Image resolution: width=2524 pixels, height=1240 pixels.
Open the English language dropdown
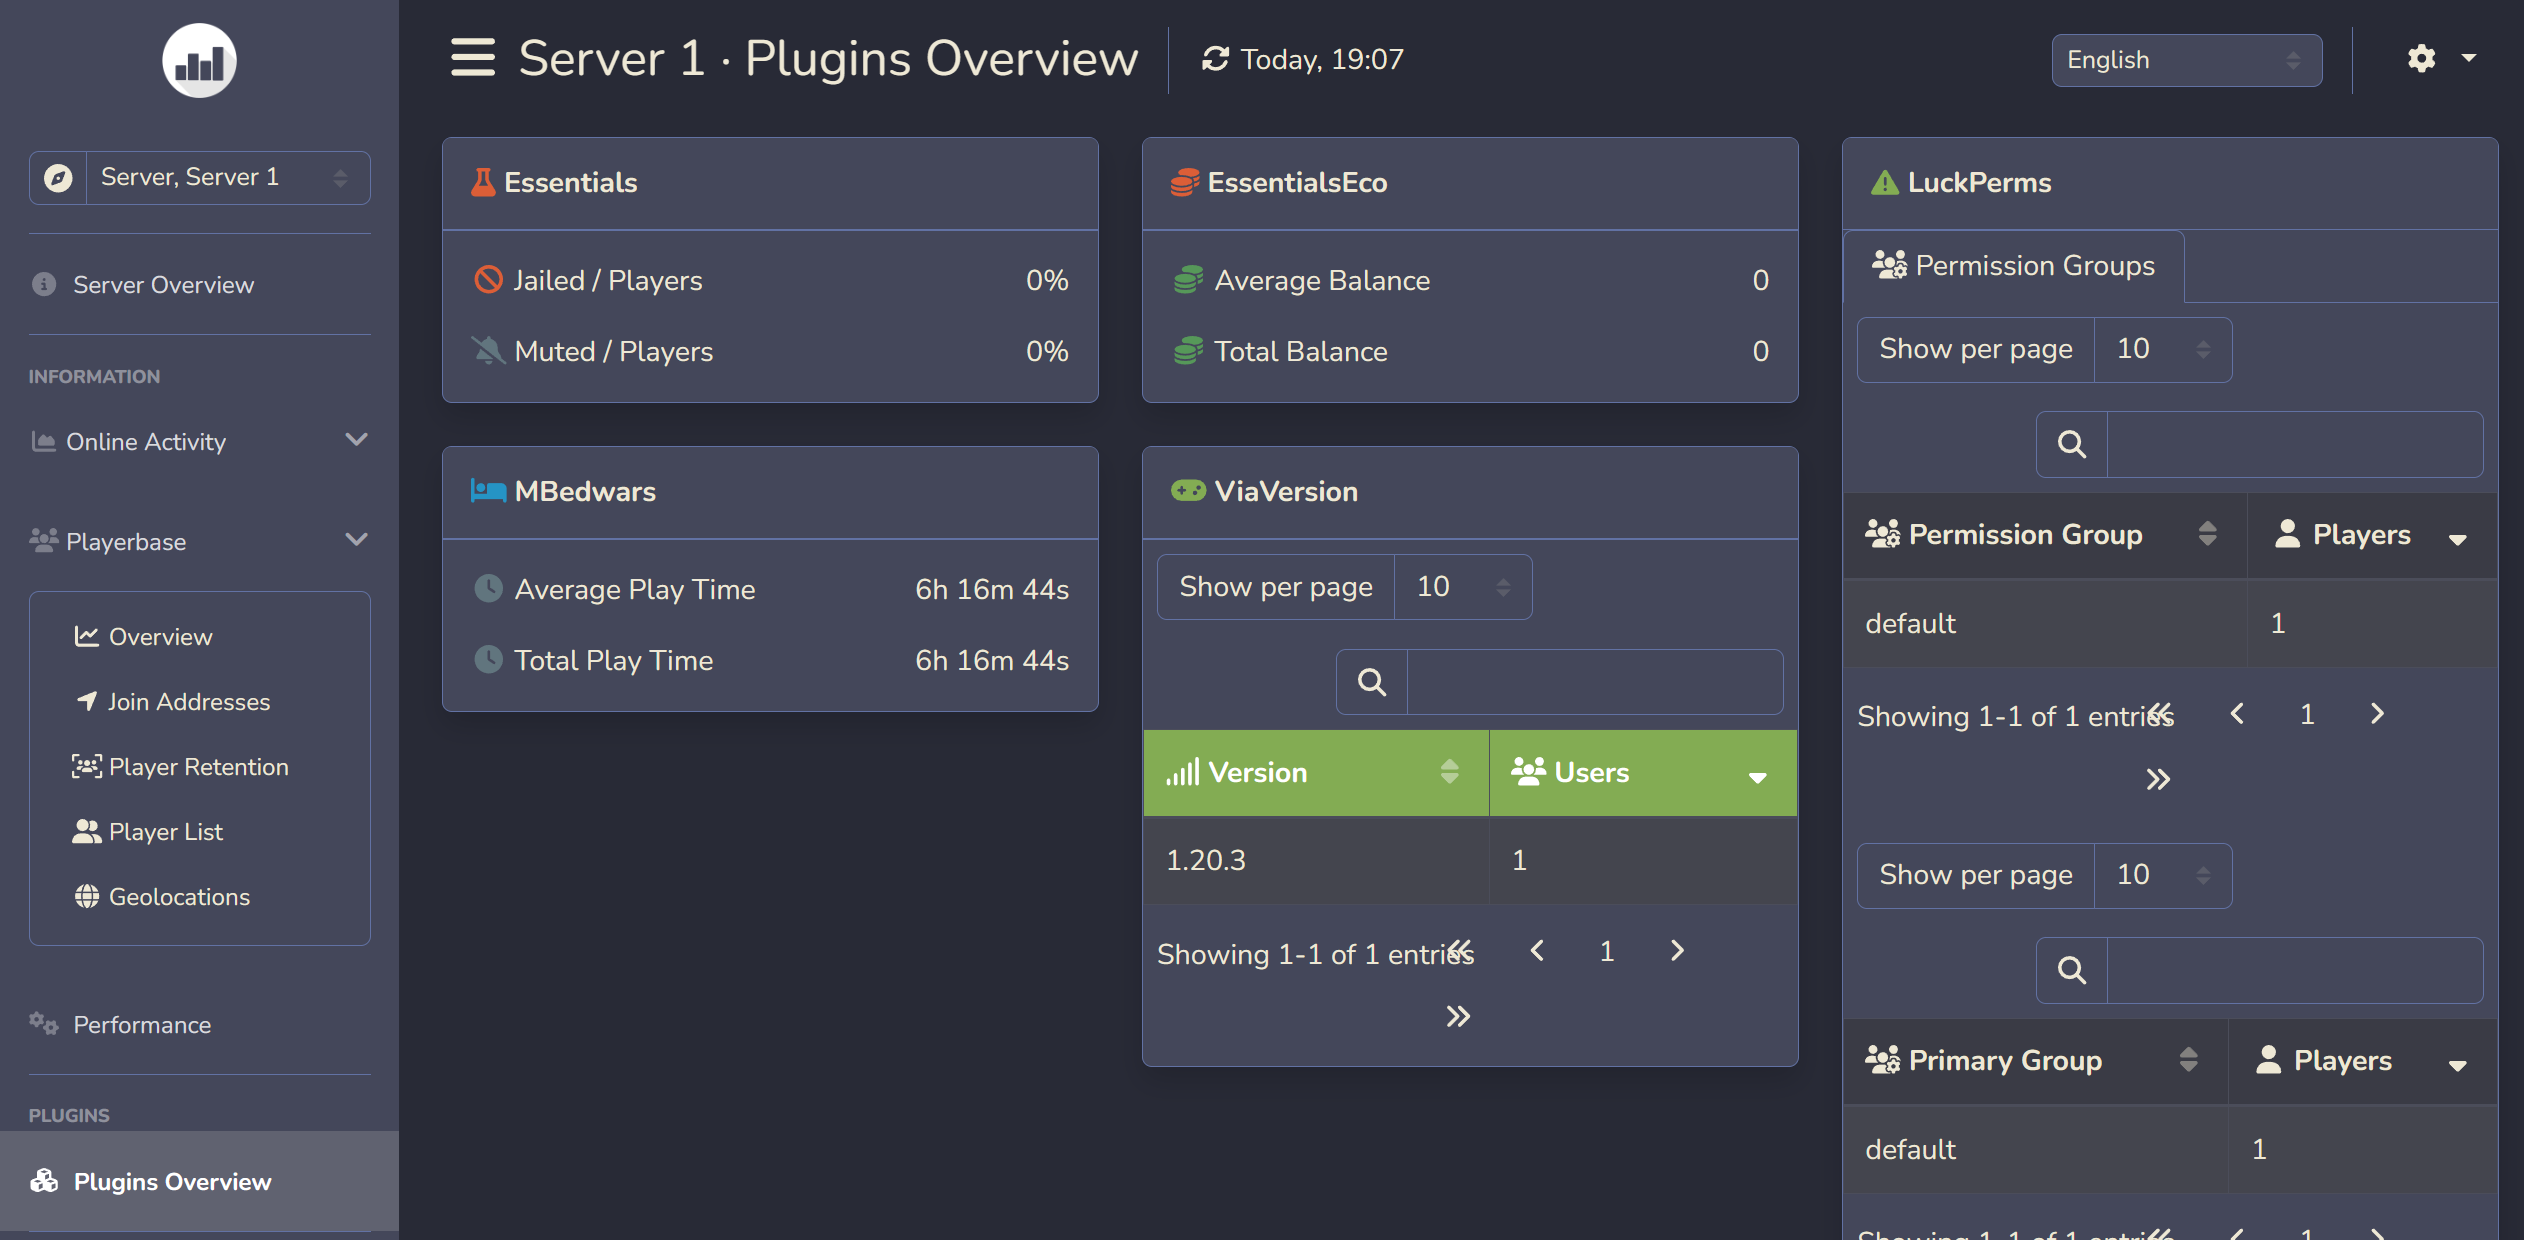click(x=2186, y=60)
